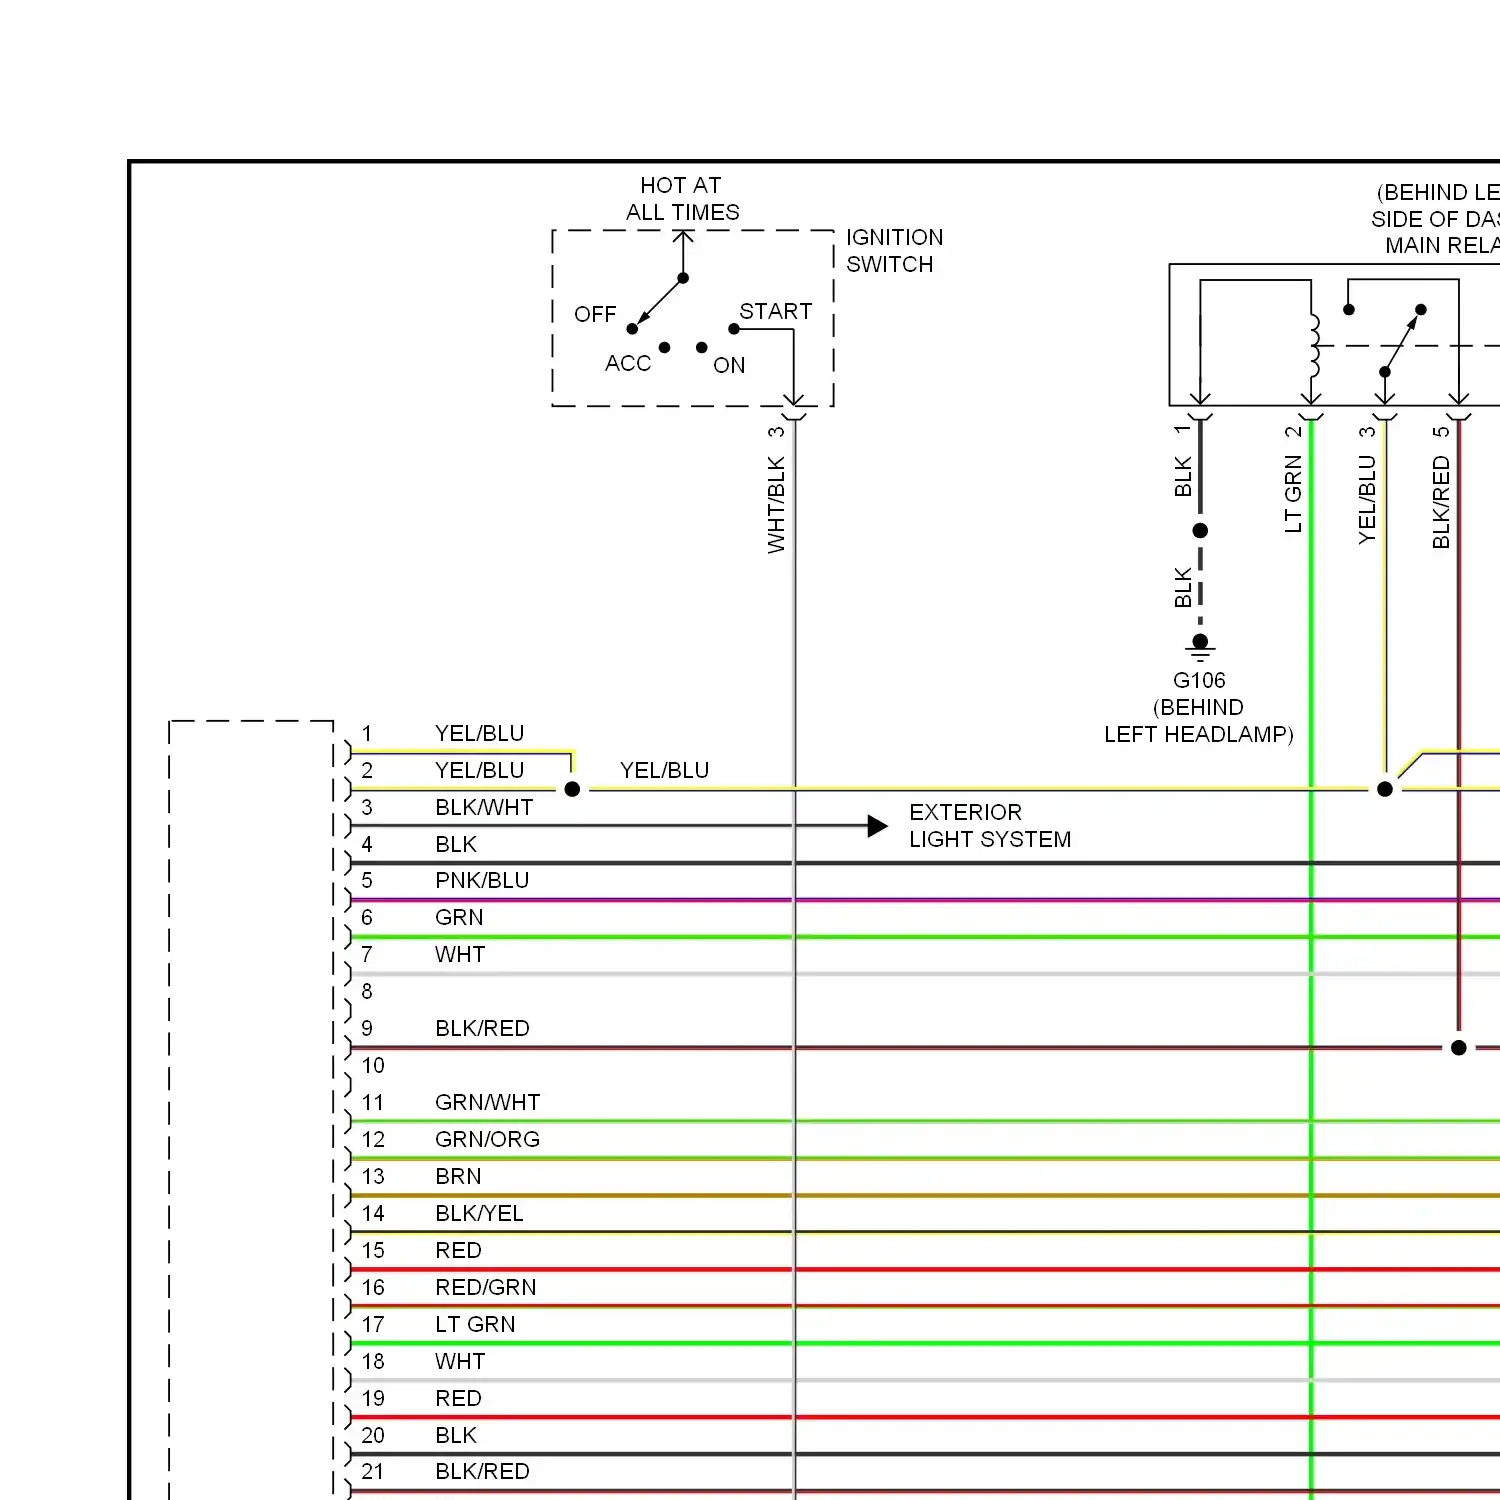Screen dimensions: 1500x1500
Task: Click the ignition switch wiper arm symbol
Action: tap(660, 301)
